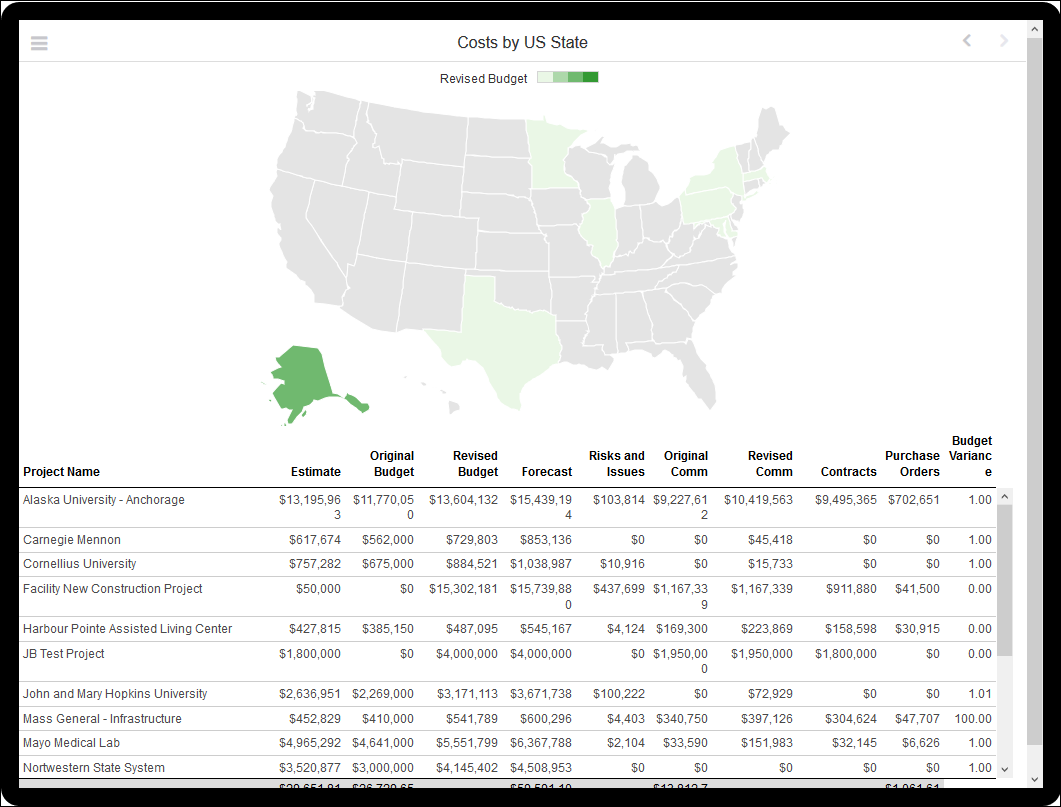This screenshot has height=807, width=1061.
Task: Sort by Risks and Issues column header
Action: click(616, 463)
